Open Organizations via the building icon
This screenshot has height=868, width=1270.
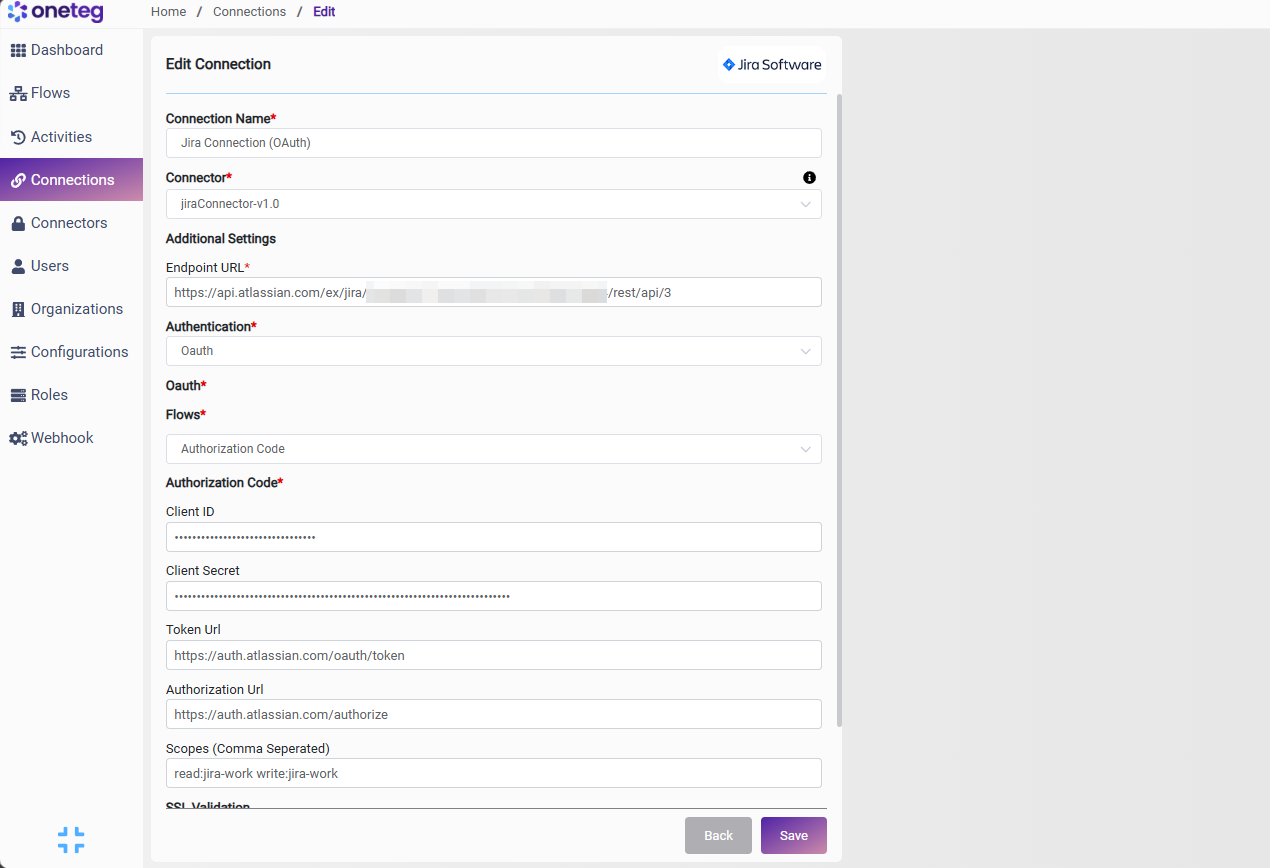point(18,309)
